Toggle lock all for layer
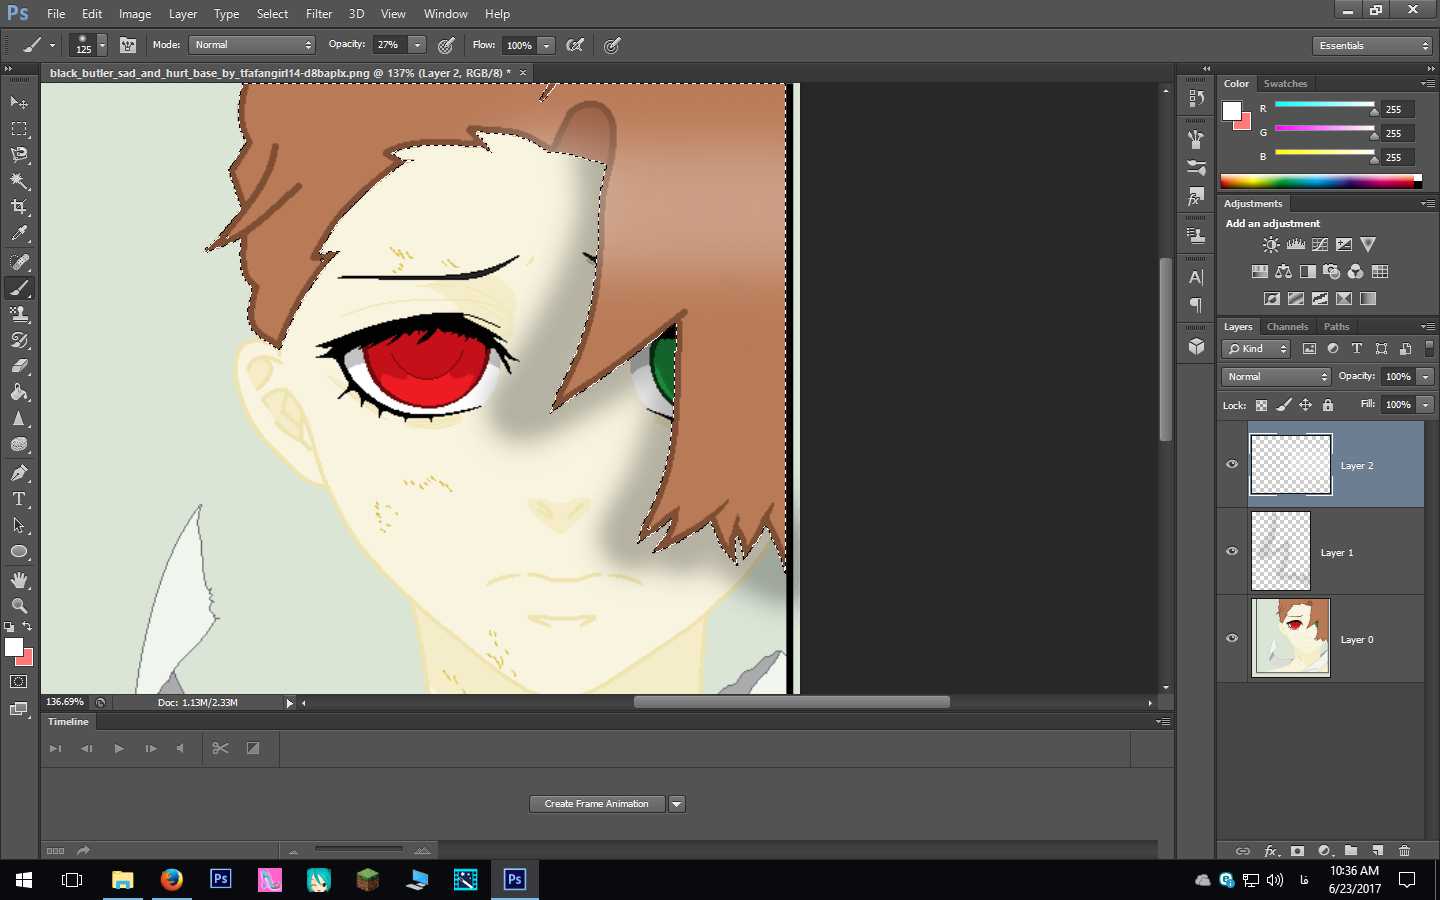Image resolution: width=1440 pixels, height=900 pixels. point(1328,405)
